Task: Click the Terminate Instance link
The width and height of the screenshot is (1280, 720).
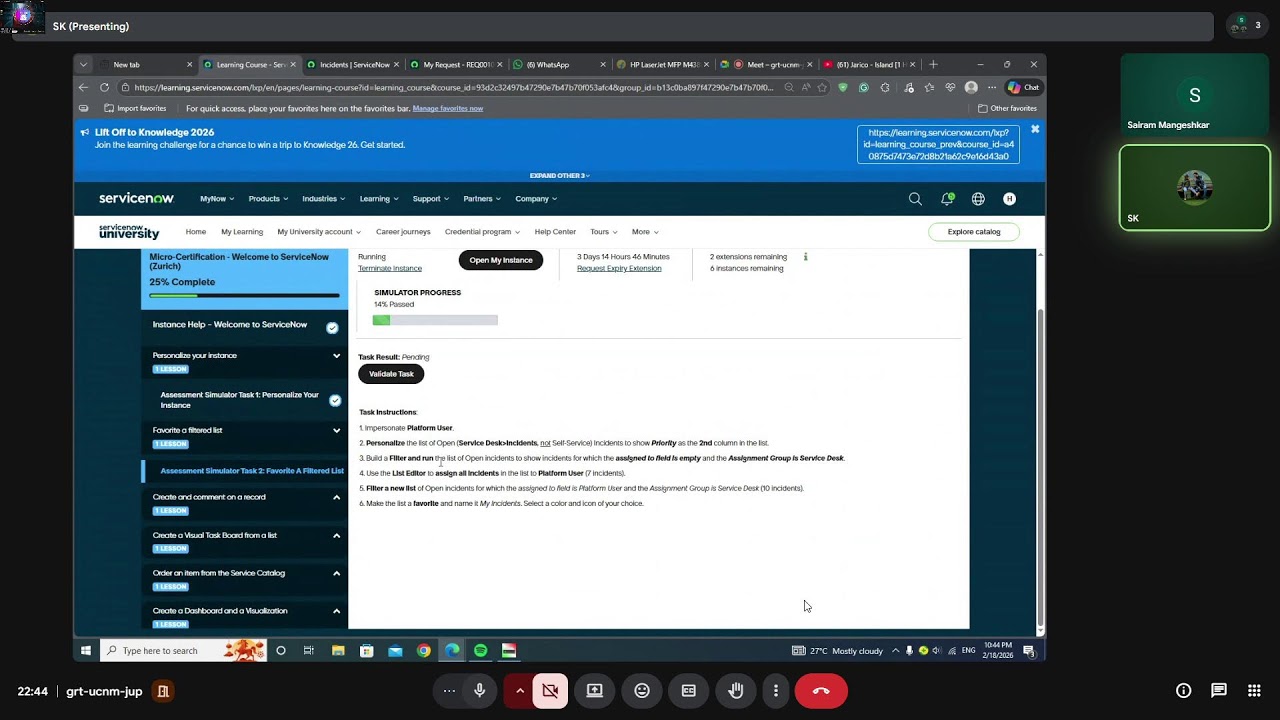Action: [x=390, y=268]
